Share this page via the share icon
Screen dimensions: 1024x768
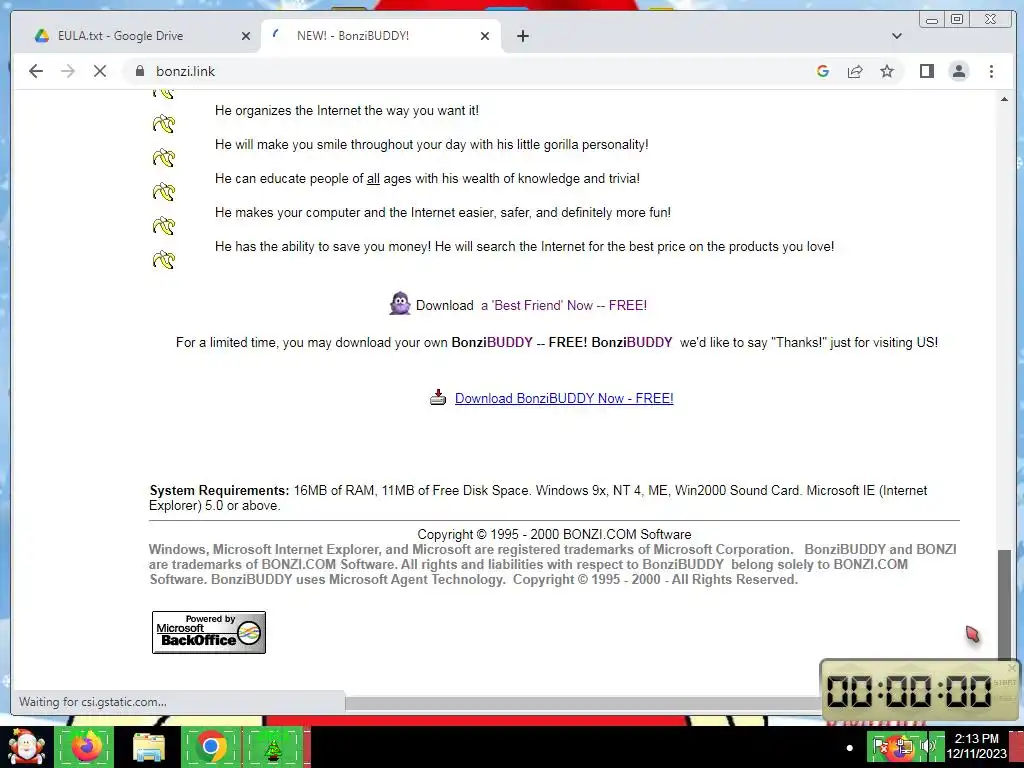(x=855, y=71)
